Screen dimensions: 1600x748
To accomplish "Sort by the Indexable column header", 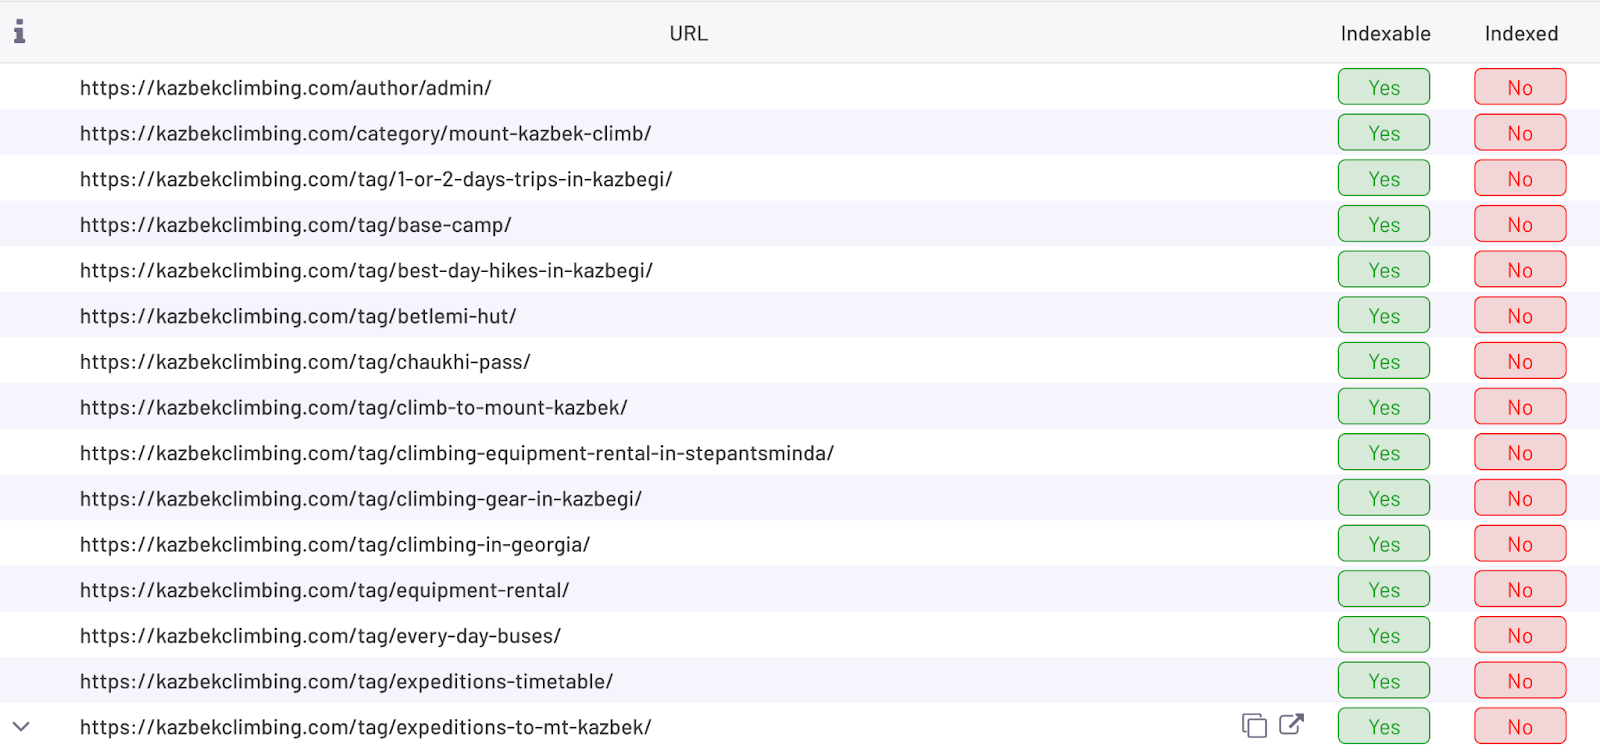I will (1385, 34).
